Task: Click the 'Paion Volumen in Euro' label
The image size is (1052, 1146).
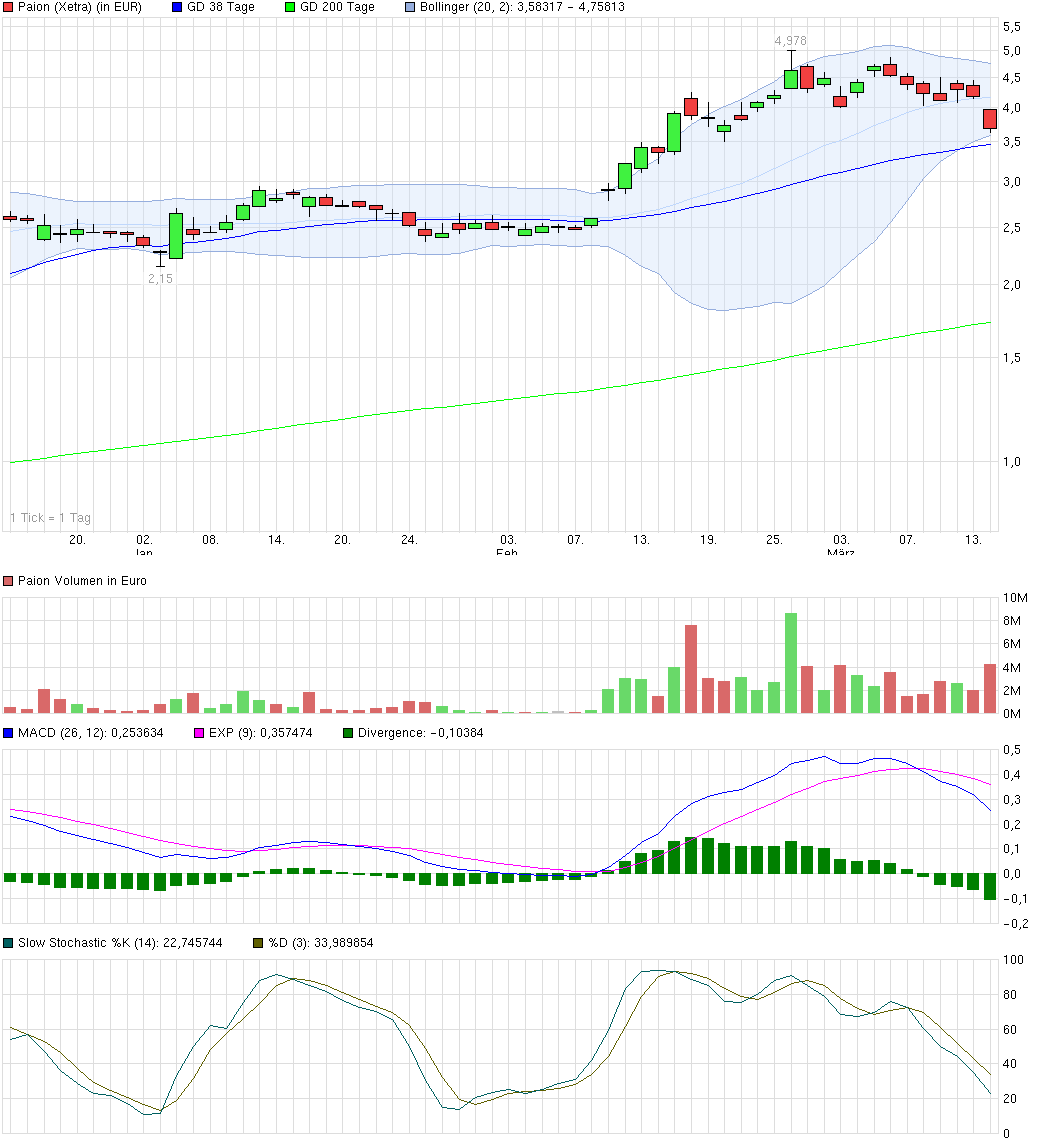Action: 82,581
